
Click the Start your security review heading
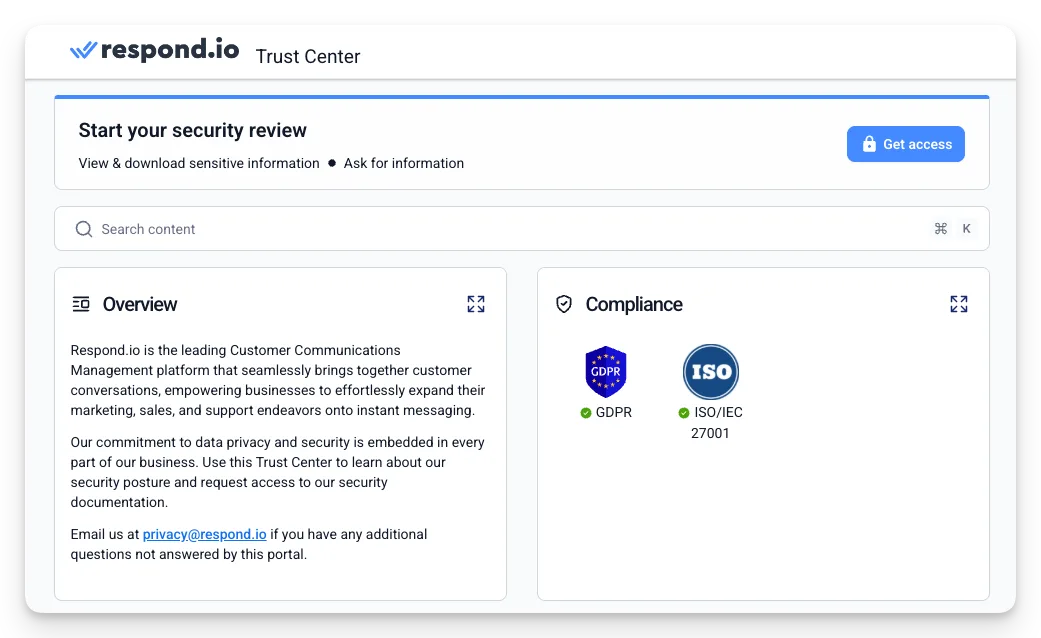[x=193, y=130]
